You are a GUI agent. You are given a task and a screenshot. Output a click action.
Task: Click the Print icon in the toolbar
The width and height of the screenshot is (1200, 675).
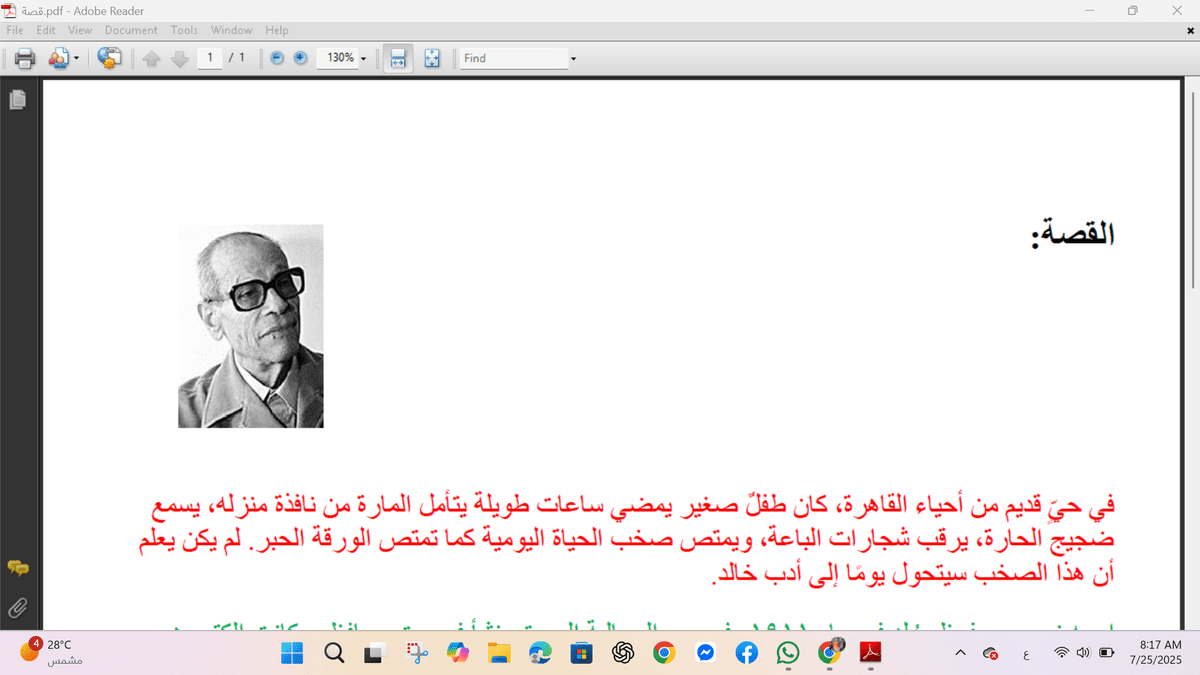tap(25, 58)
